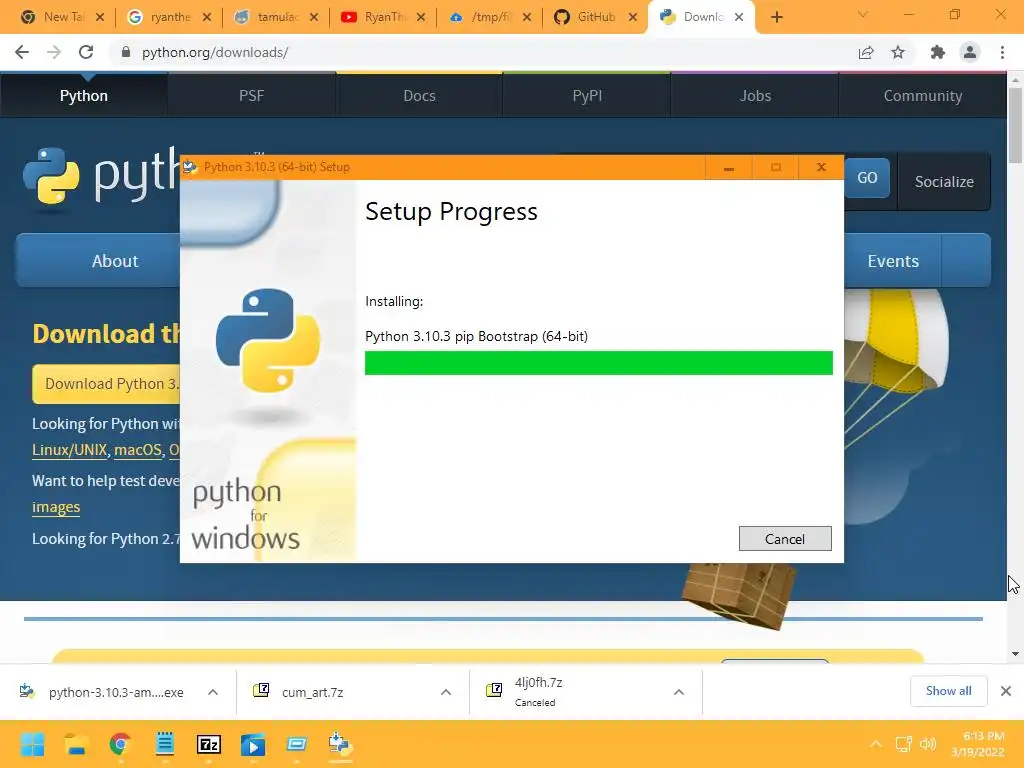Close the GitHub tab
This screenshot has height=768, width=1024.
point(633,17)
